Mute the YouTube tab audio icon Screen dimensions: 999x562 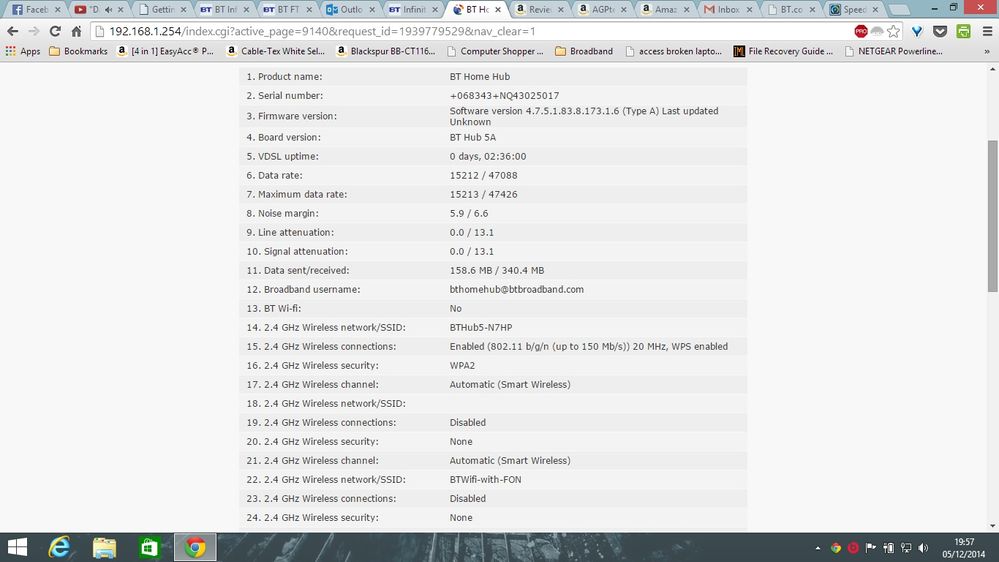pos(108,10)
